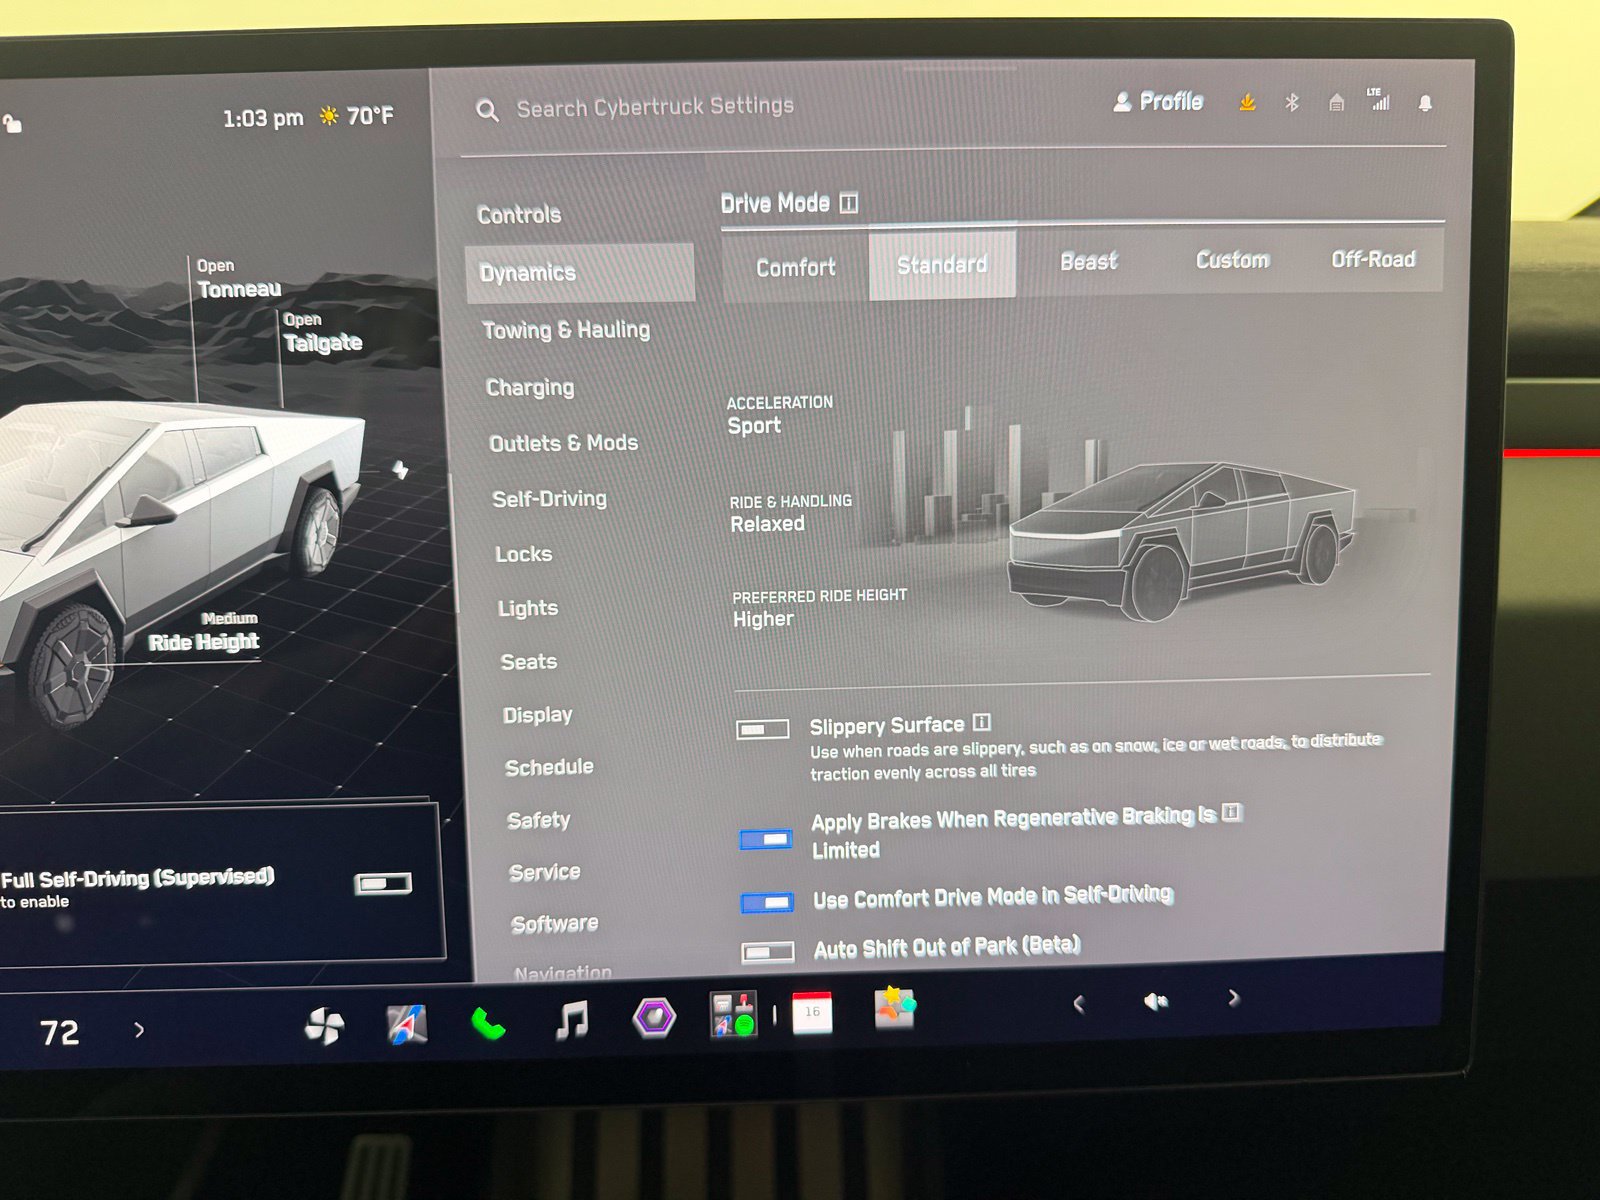Screen dimensions: 1600x1200
Task: Tap Open Tonneau on vehicle view
Action: (x=238, y=278)
